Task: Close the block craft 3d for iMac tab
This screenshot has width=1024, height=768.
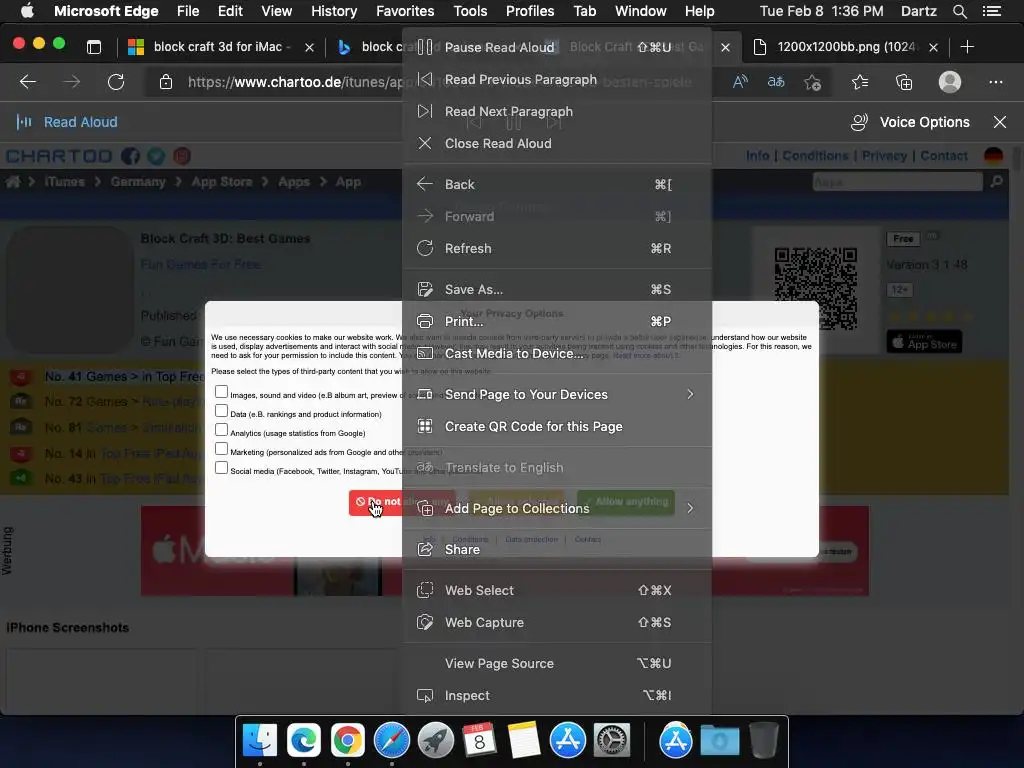Action: 310,47
